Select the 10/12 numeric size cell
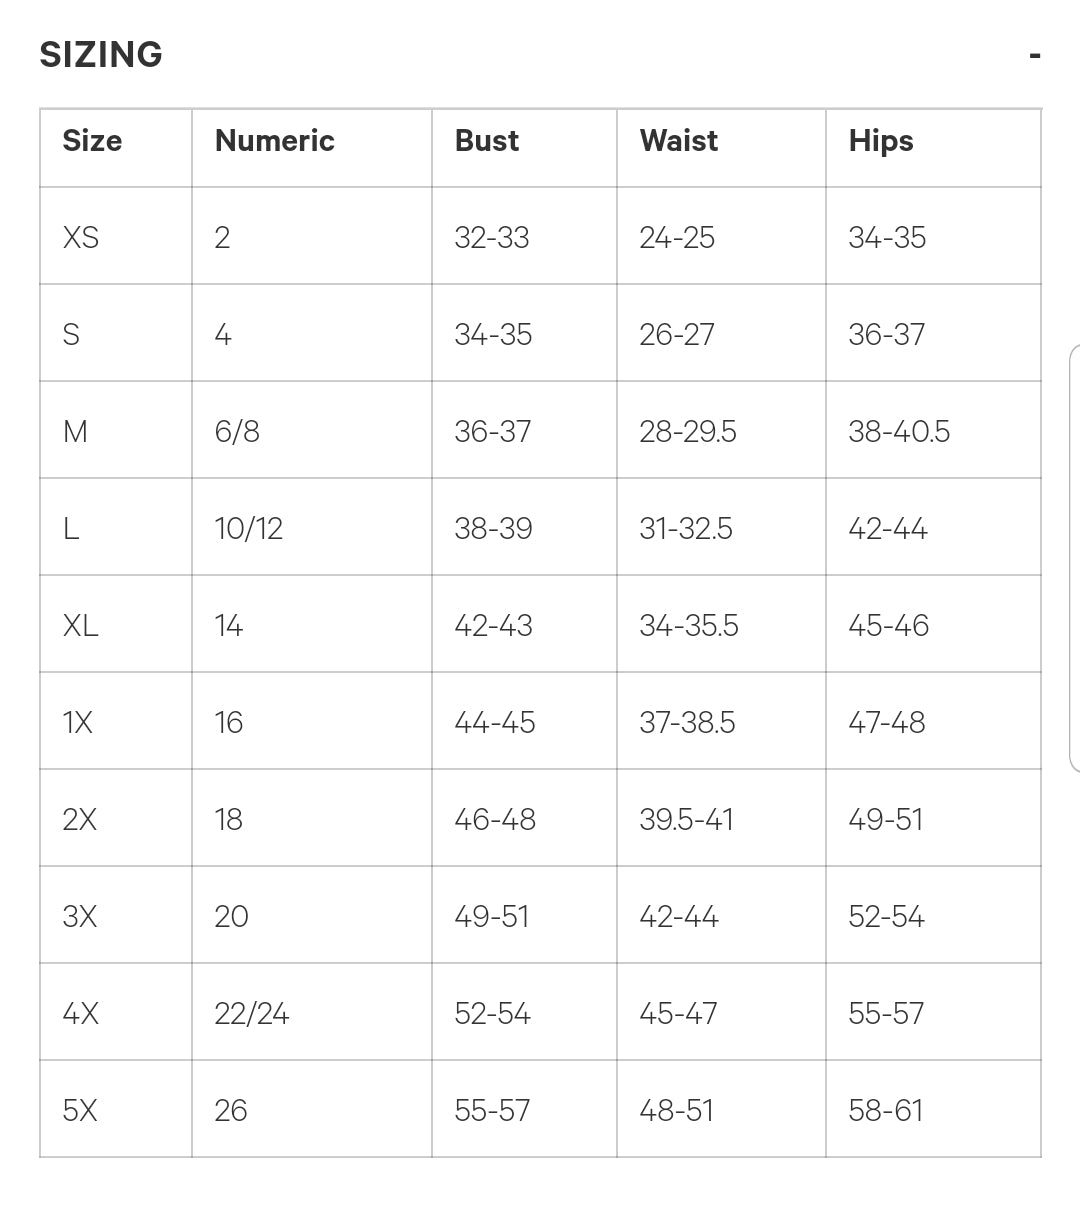This screenshot has height=1217, width=1080. tap(249, 529)
